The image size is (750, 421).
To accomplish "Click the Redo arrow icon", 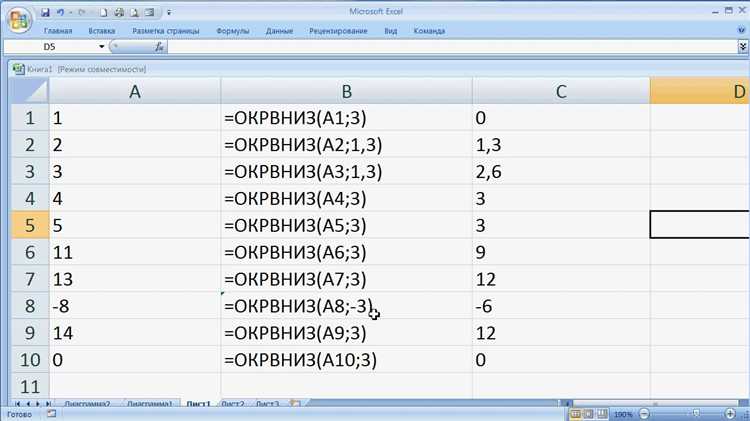I will click(82, 12).
